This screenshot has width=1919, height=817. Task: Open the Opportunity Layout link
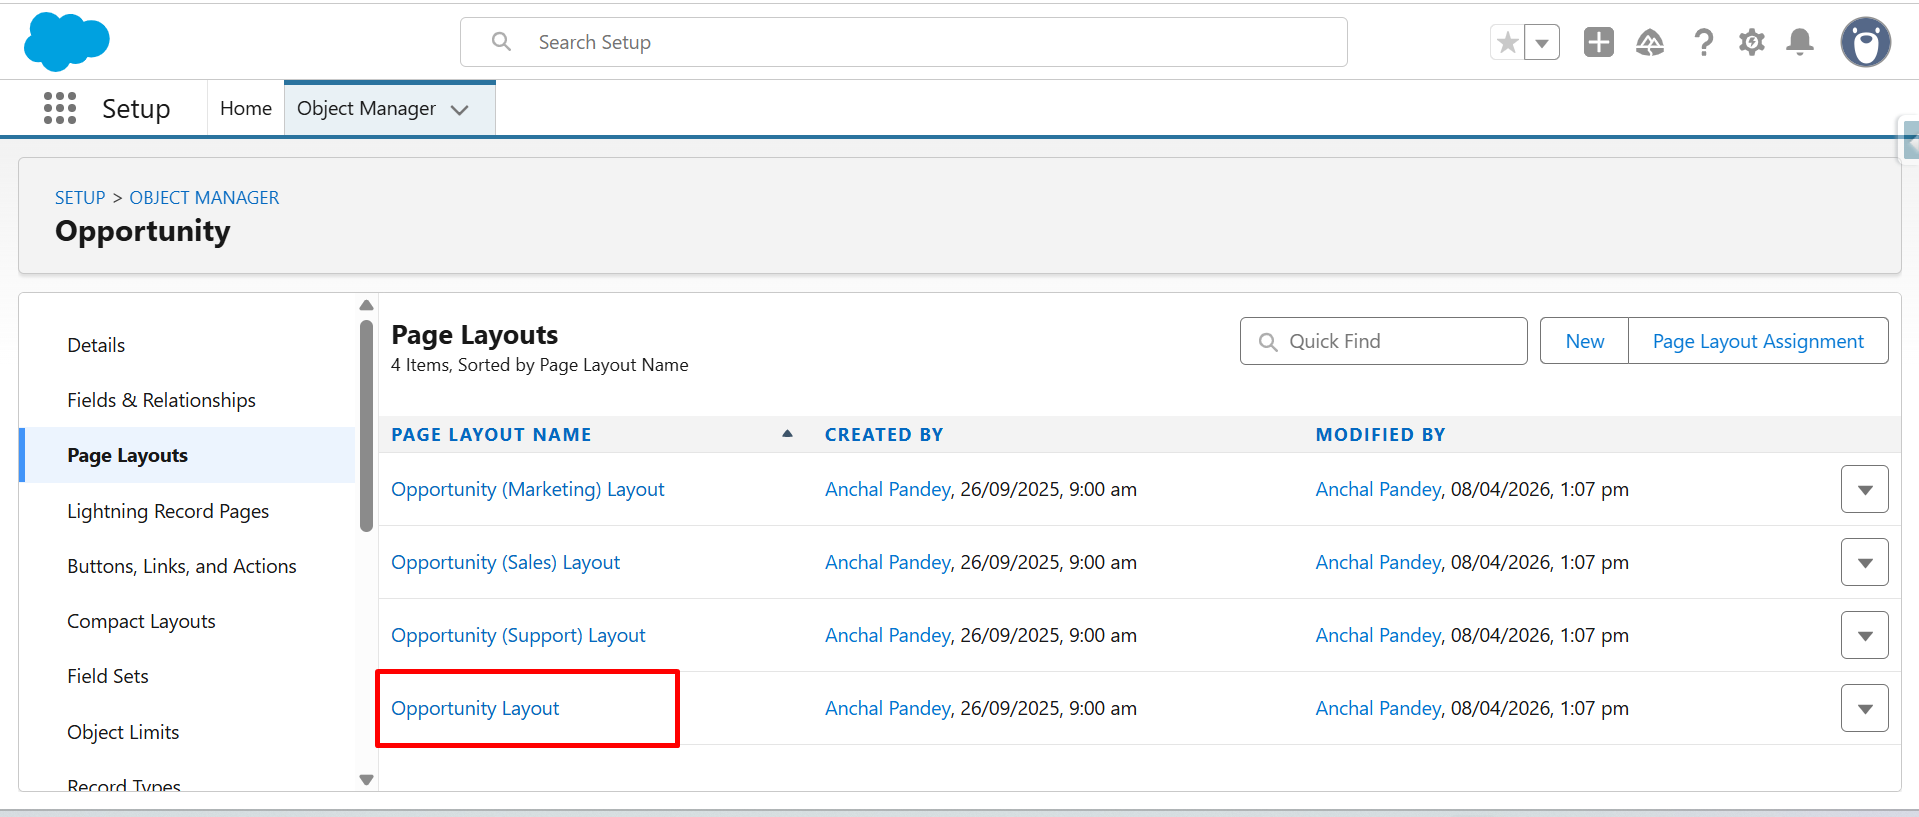[x=475, y=708]
